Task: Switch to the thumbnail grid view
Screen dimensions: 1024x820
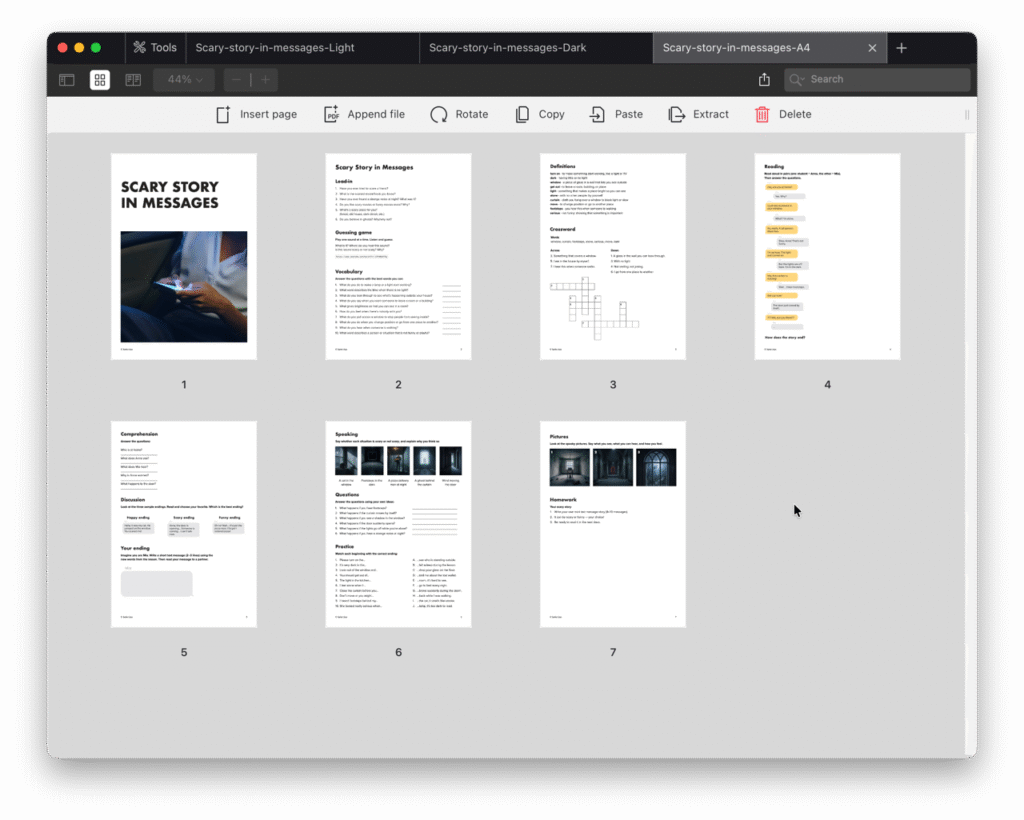Action: (x=100, y=80)
